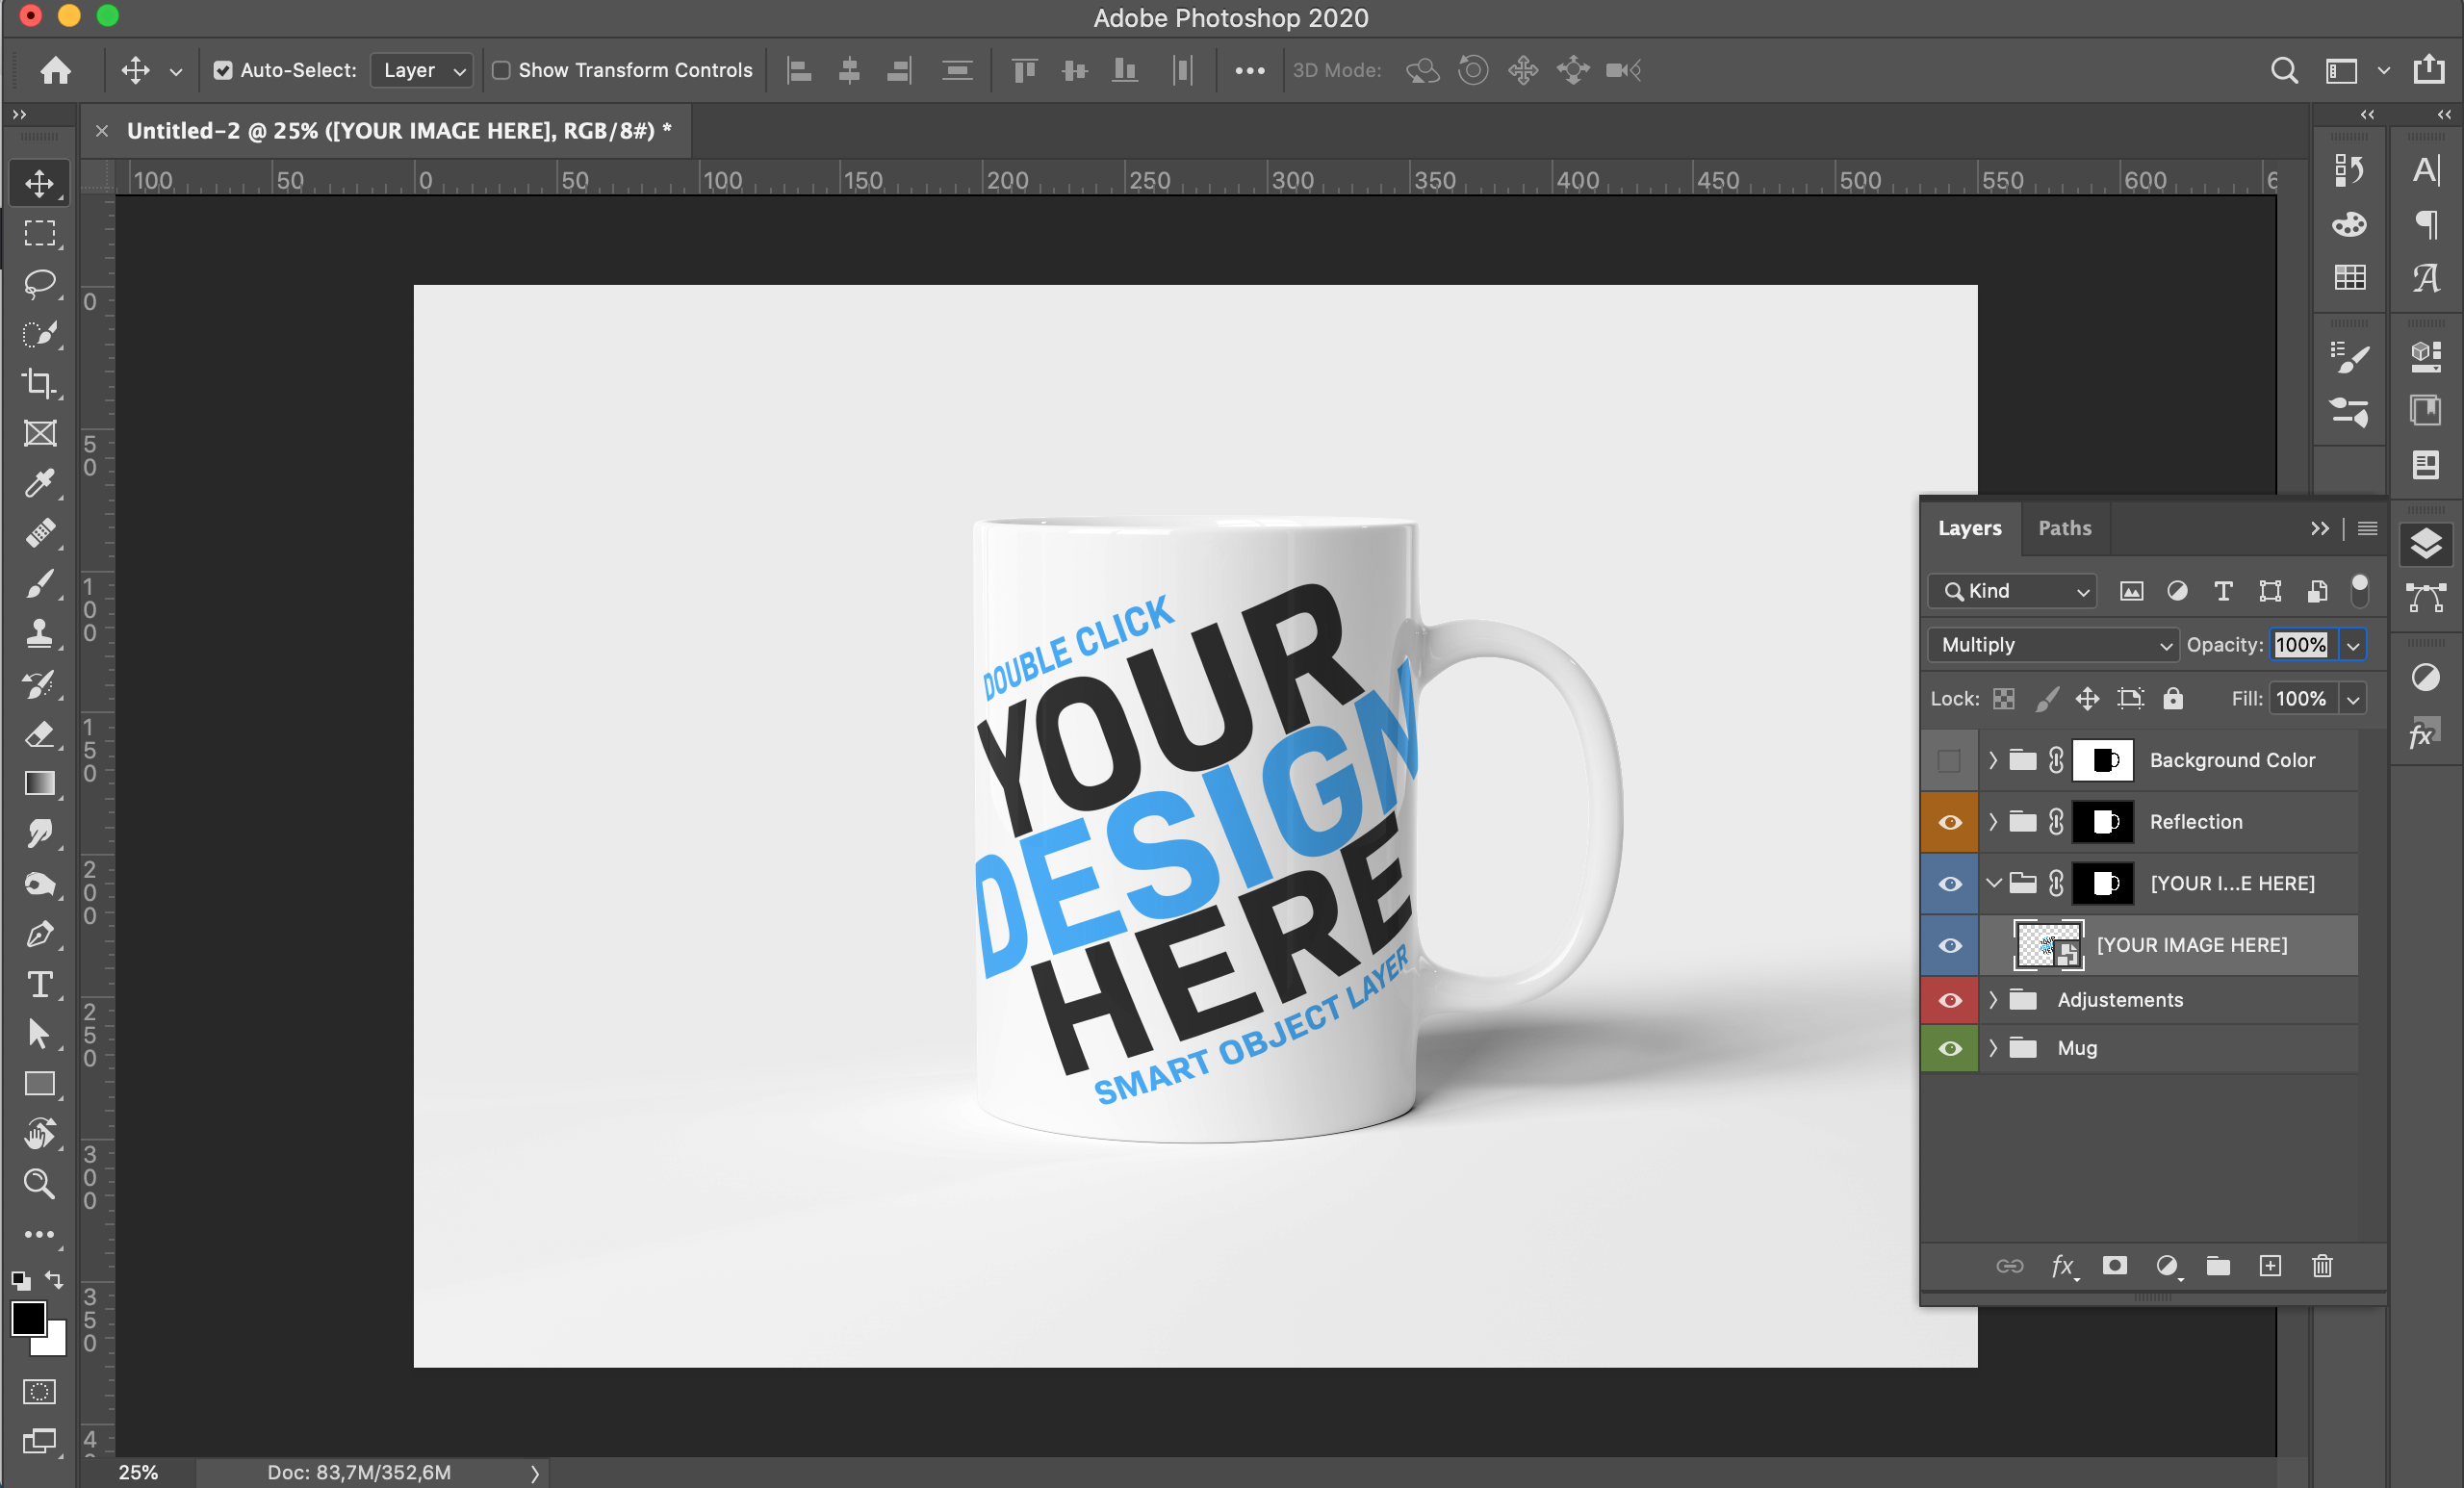Expand the Background Color layer group
2464x1488 pixels.
pos(1989,759)
